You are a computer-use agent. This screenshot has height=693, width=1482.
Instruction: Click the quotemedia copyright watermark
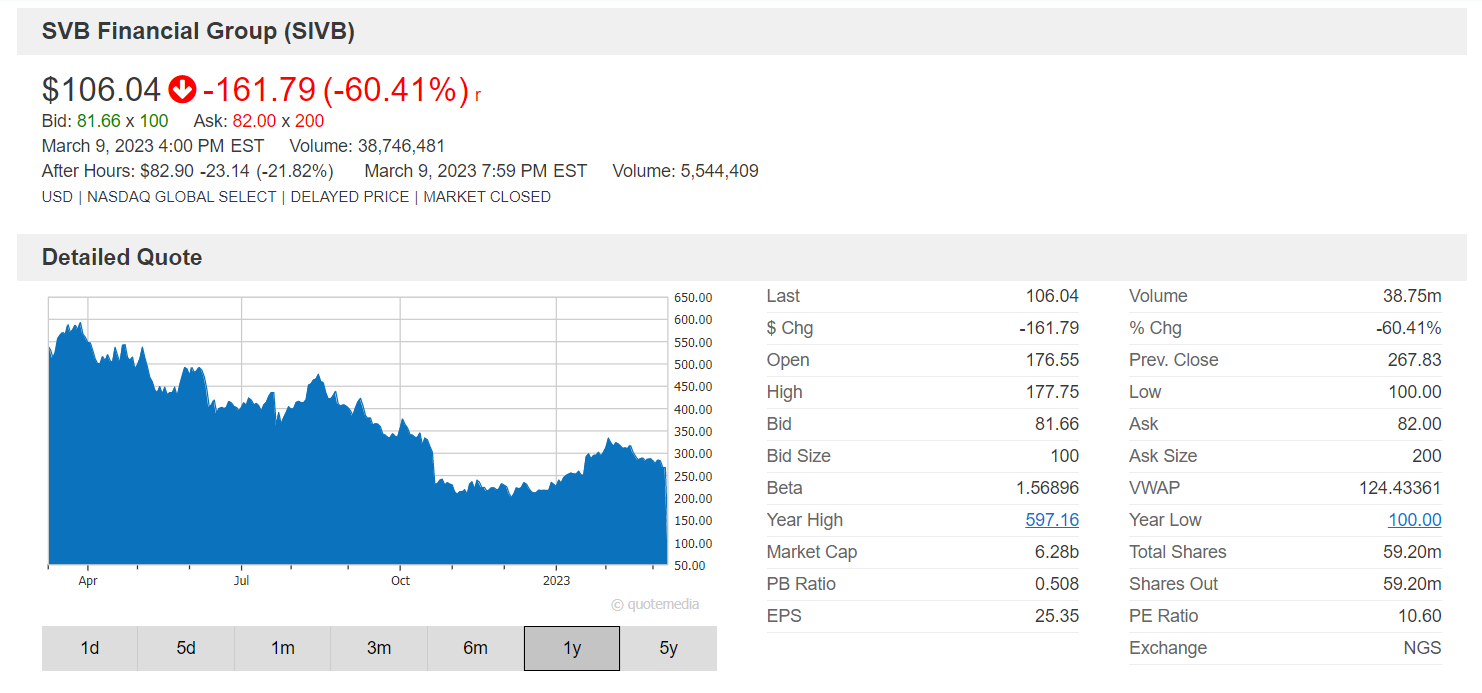[x=655, y=604]
